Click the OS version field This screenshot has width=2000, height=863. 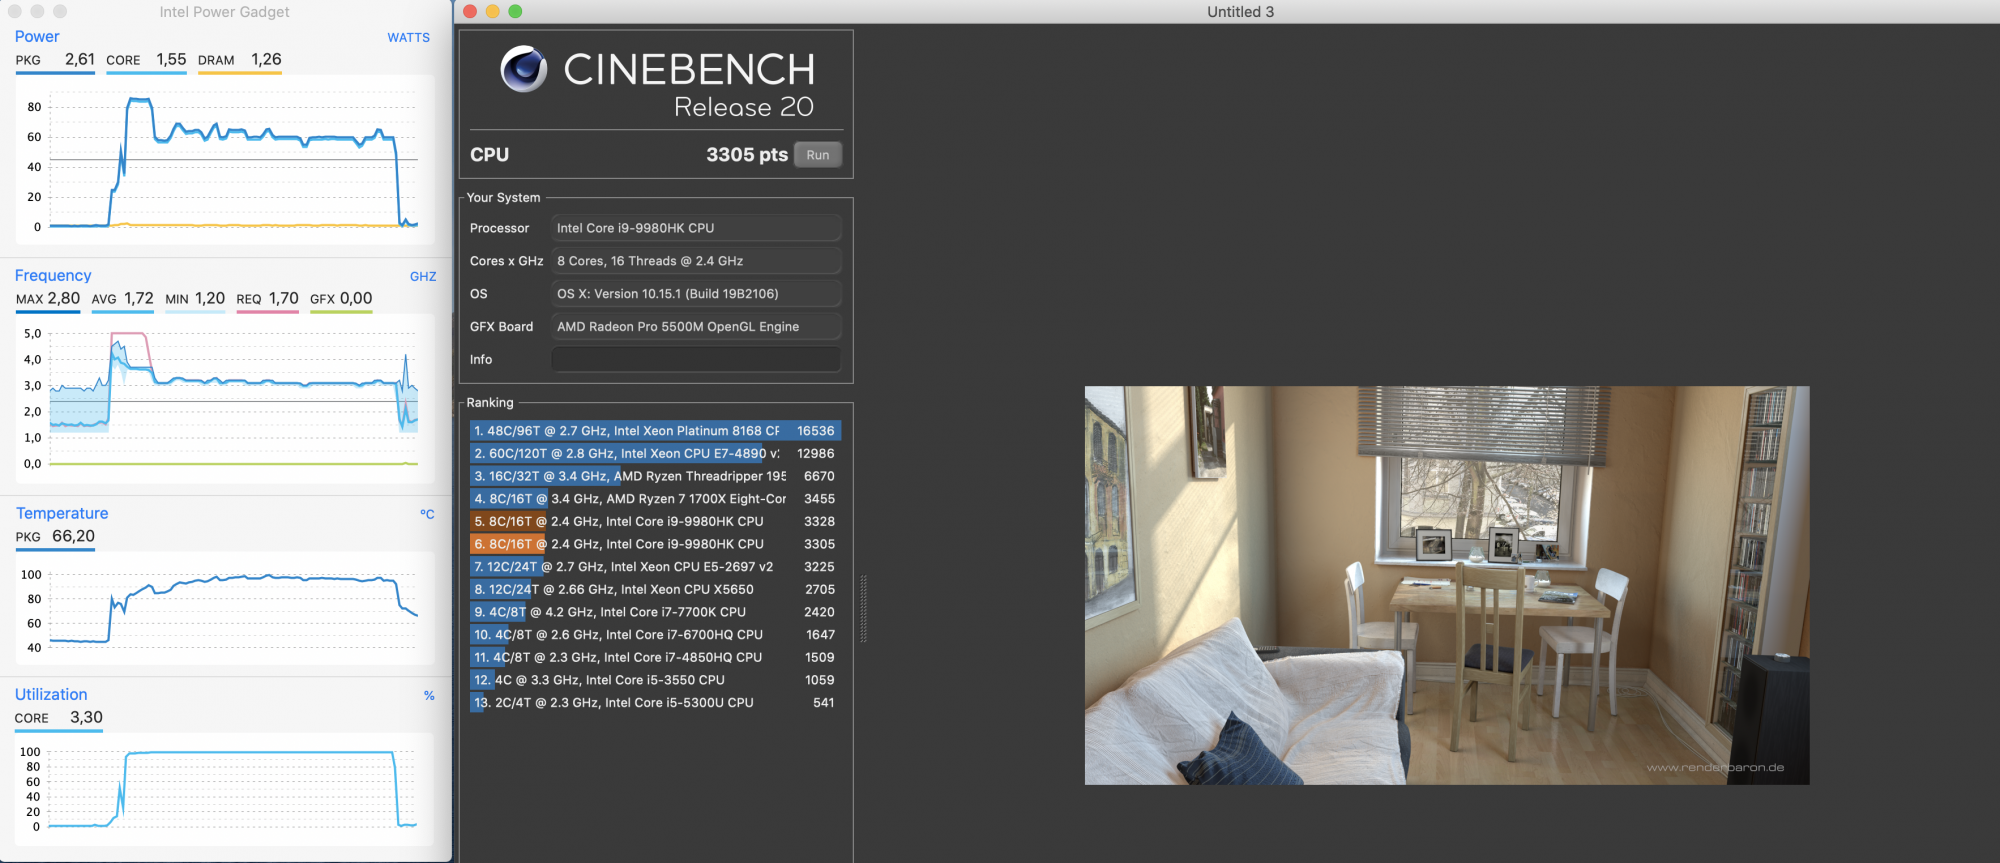click(x=696, y=294)
